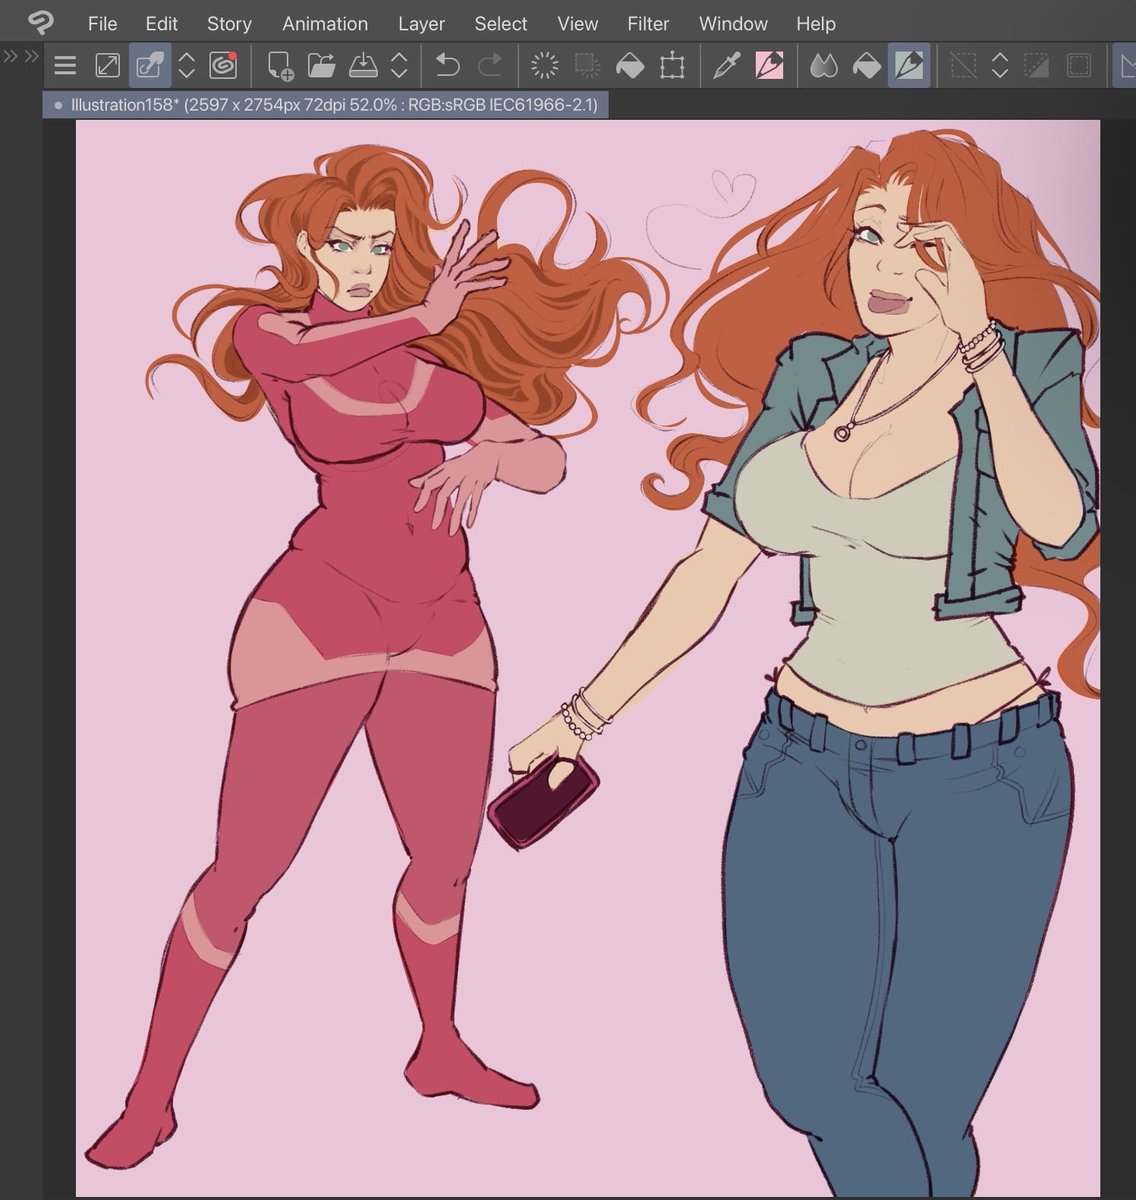Expand the up/down chevron beside the Save icon
Image resolution: width=1136 pixels, height=1200 pixels.
click(399, 66)
